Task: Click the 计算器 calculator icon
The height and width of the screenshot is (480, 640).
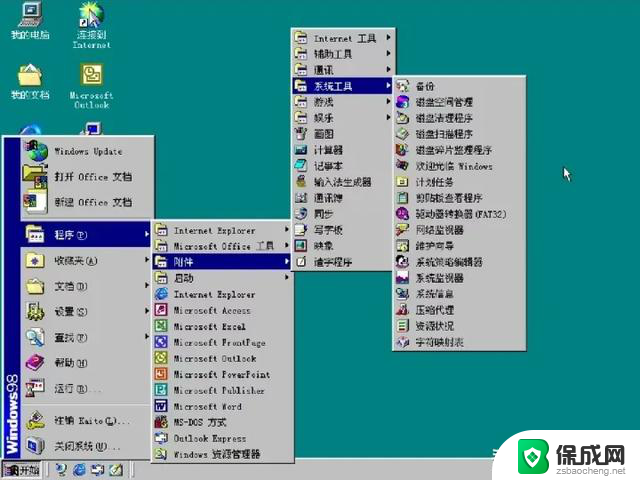Action: pos(301,150)
